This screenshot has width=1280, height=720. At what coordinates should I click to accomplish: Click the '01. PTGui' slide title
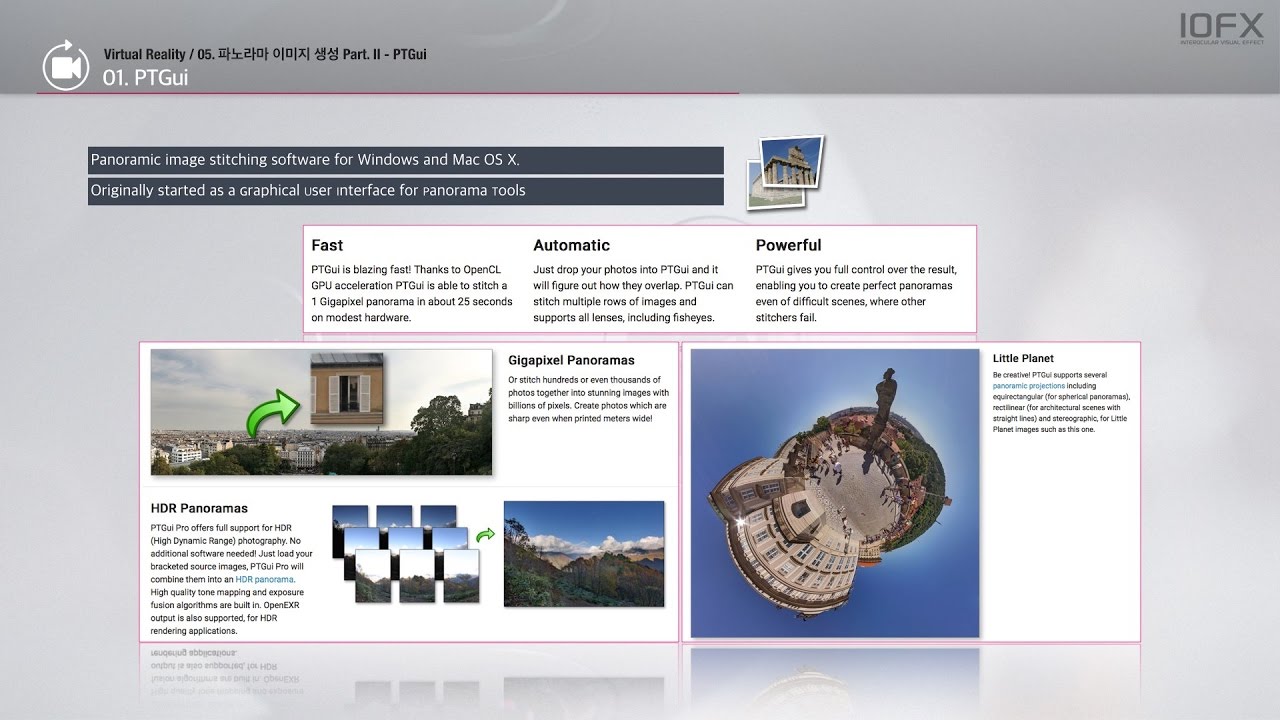[145, 77]
